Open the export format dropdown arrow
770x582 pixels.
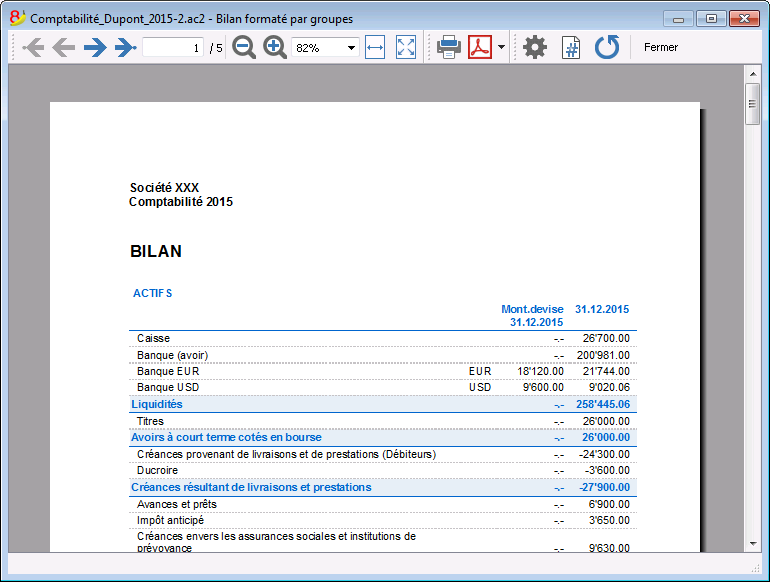click(x=501, y=48)
